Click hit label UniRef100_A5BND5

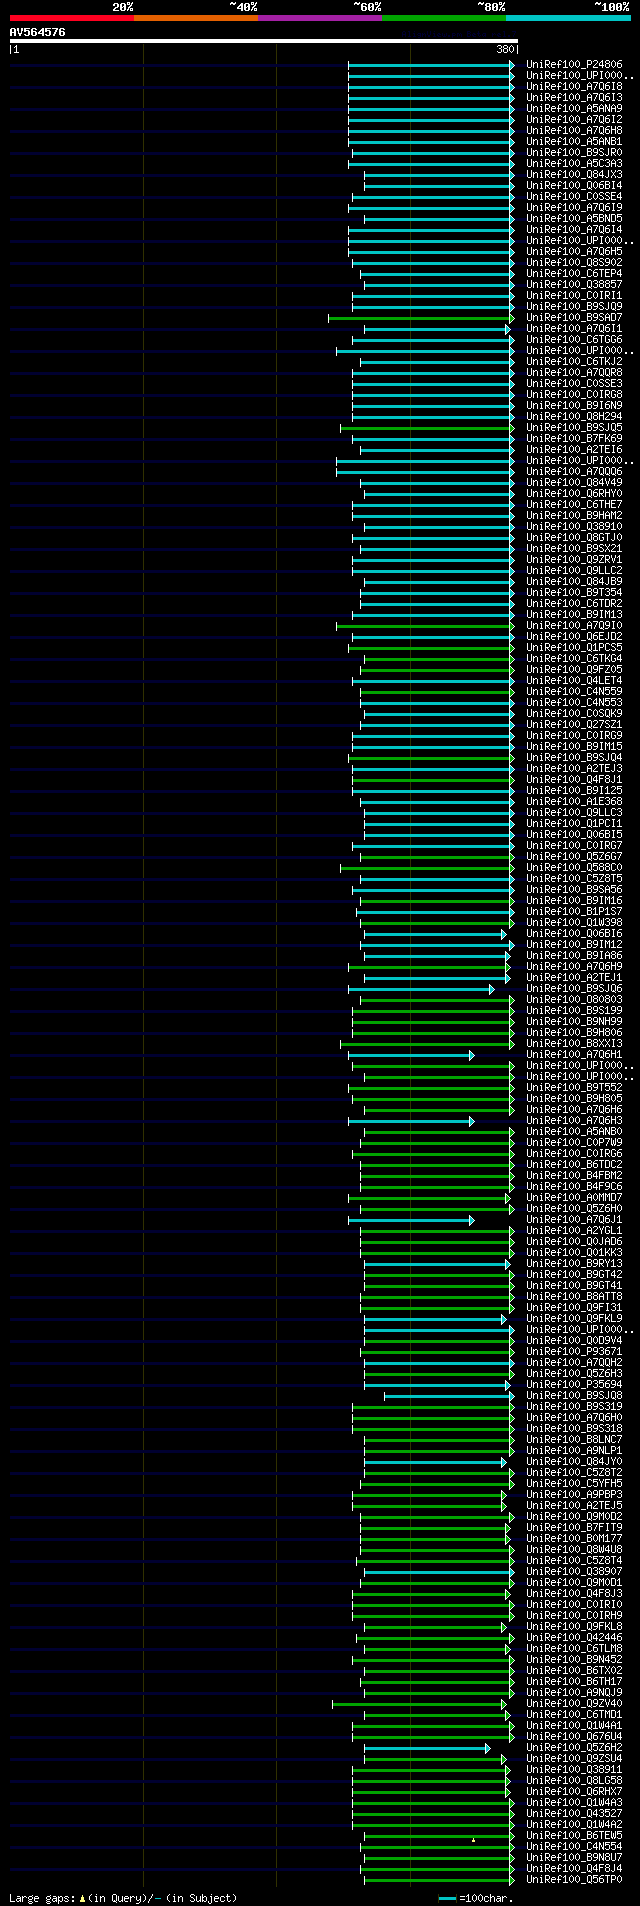[574, 219]
